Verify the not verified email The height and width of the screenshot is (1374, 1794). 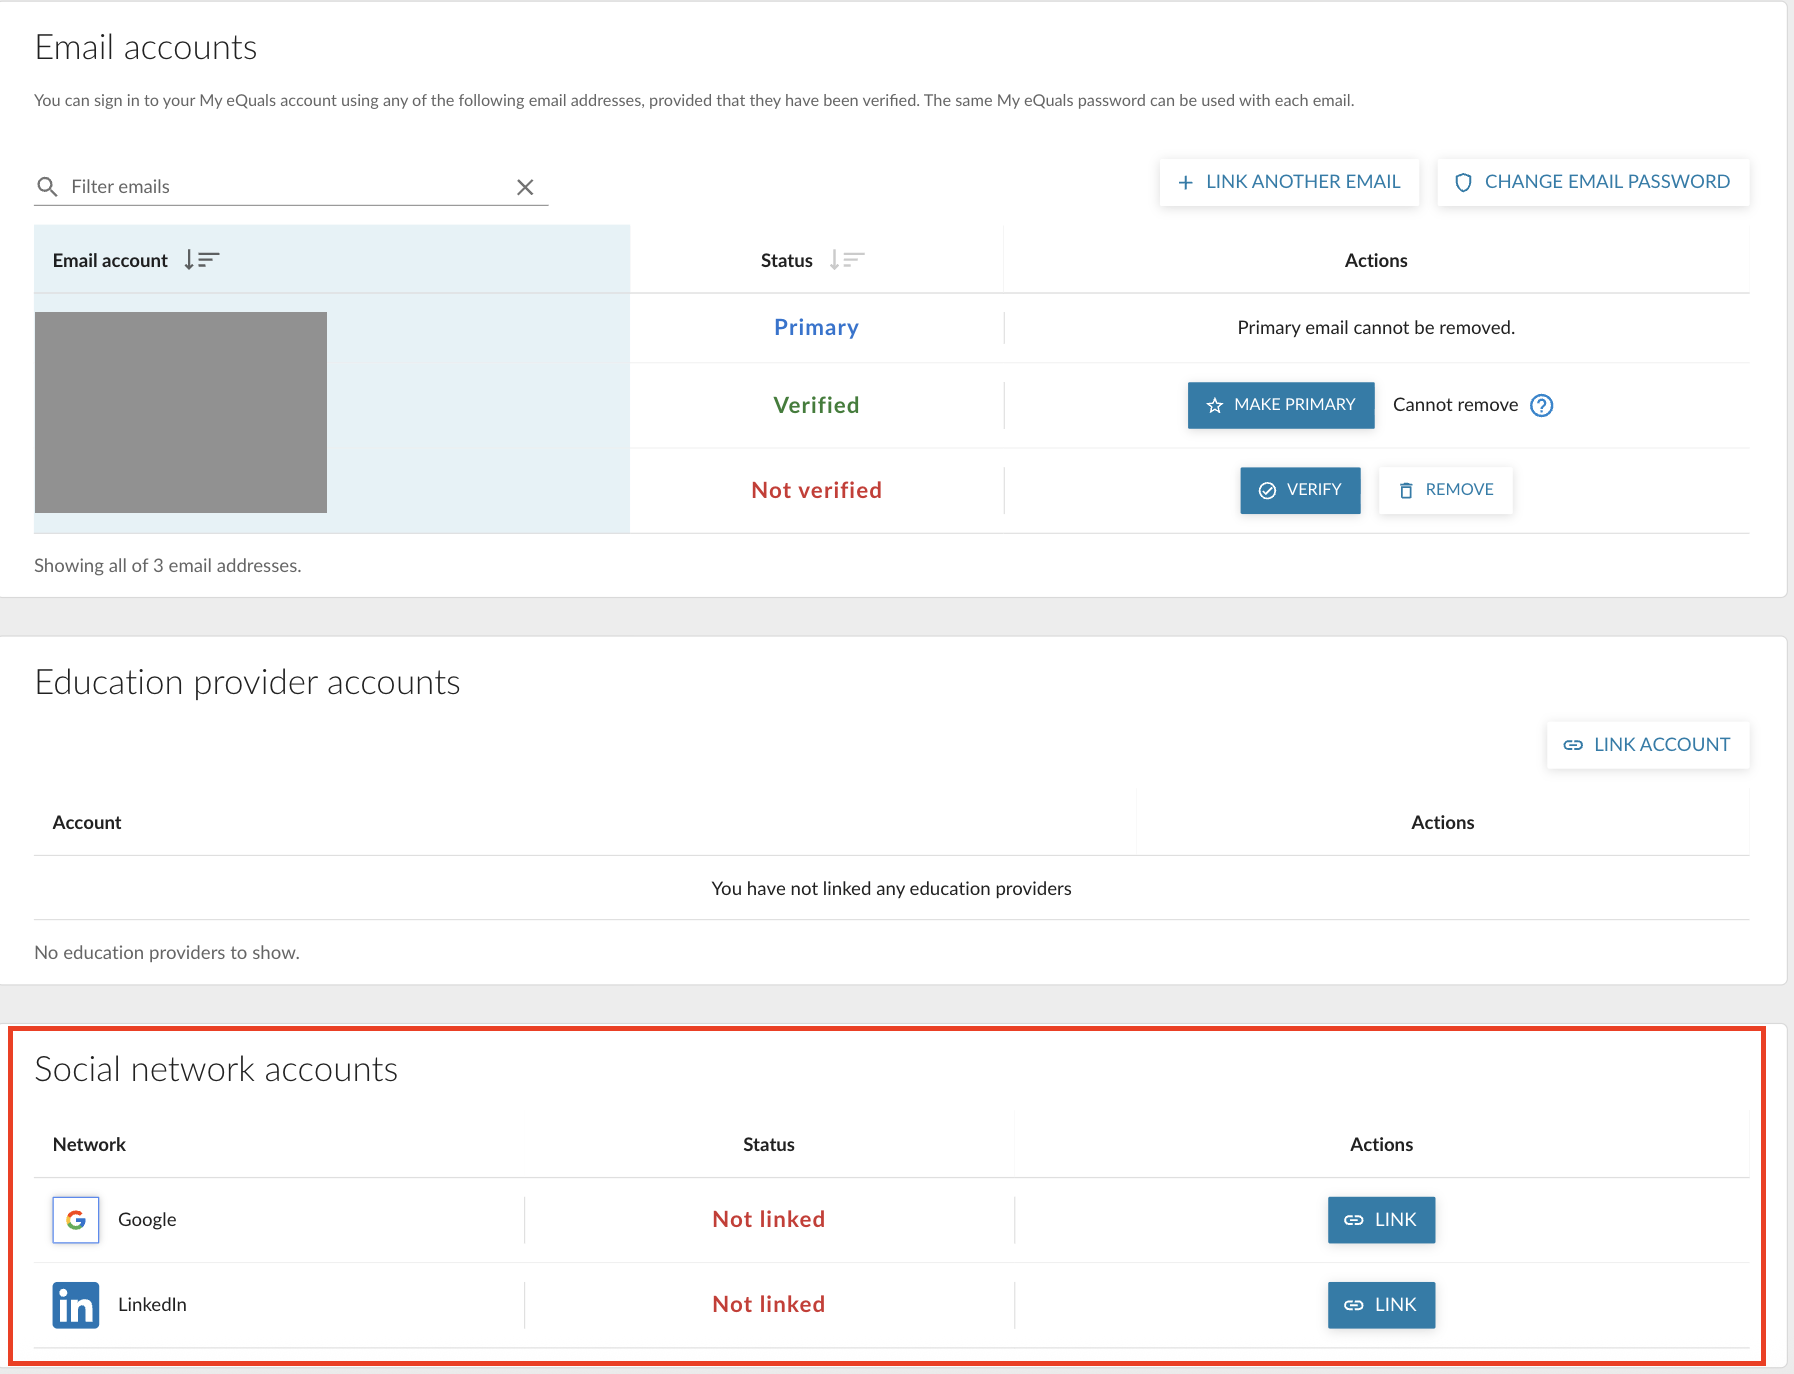(x=1300, y=490)
